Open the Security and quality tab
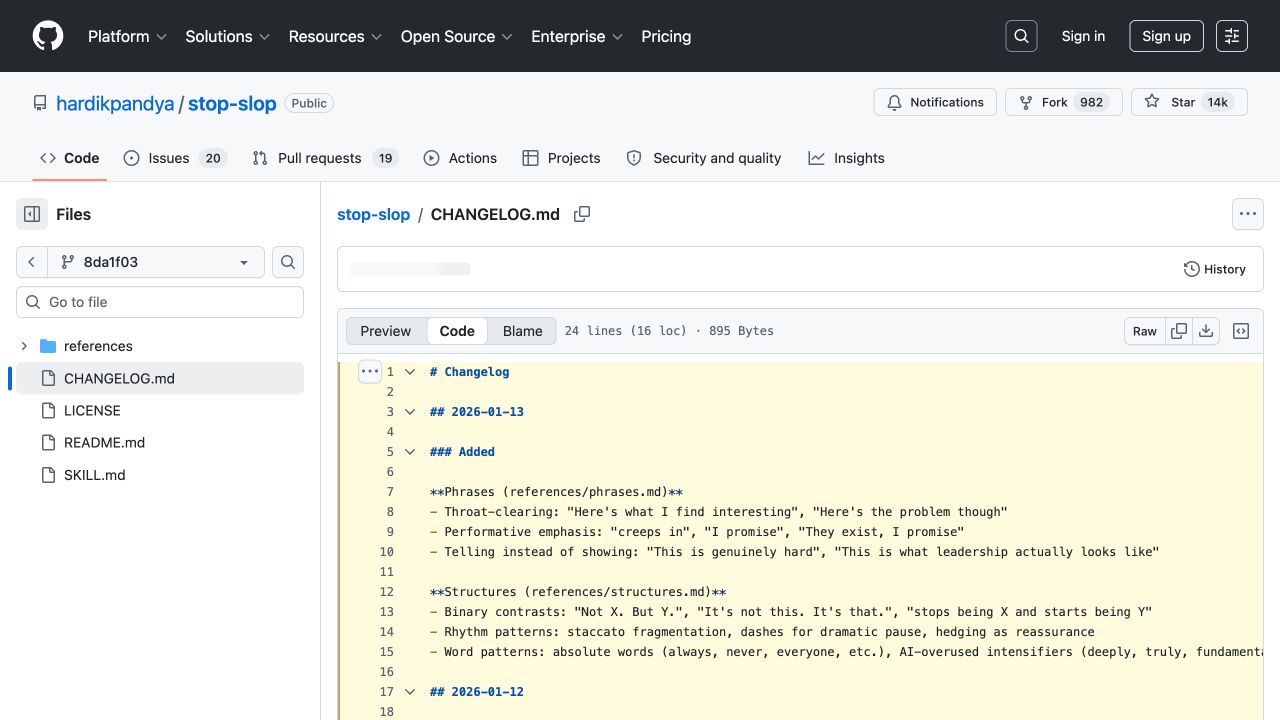The height and width of the screenshot is (720, 1280). point(704,158)
